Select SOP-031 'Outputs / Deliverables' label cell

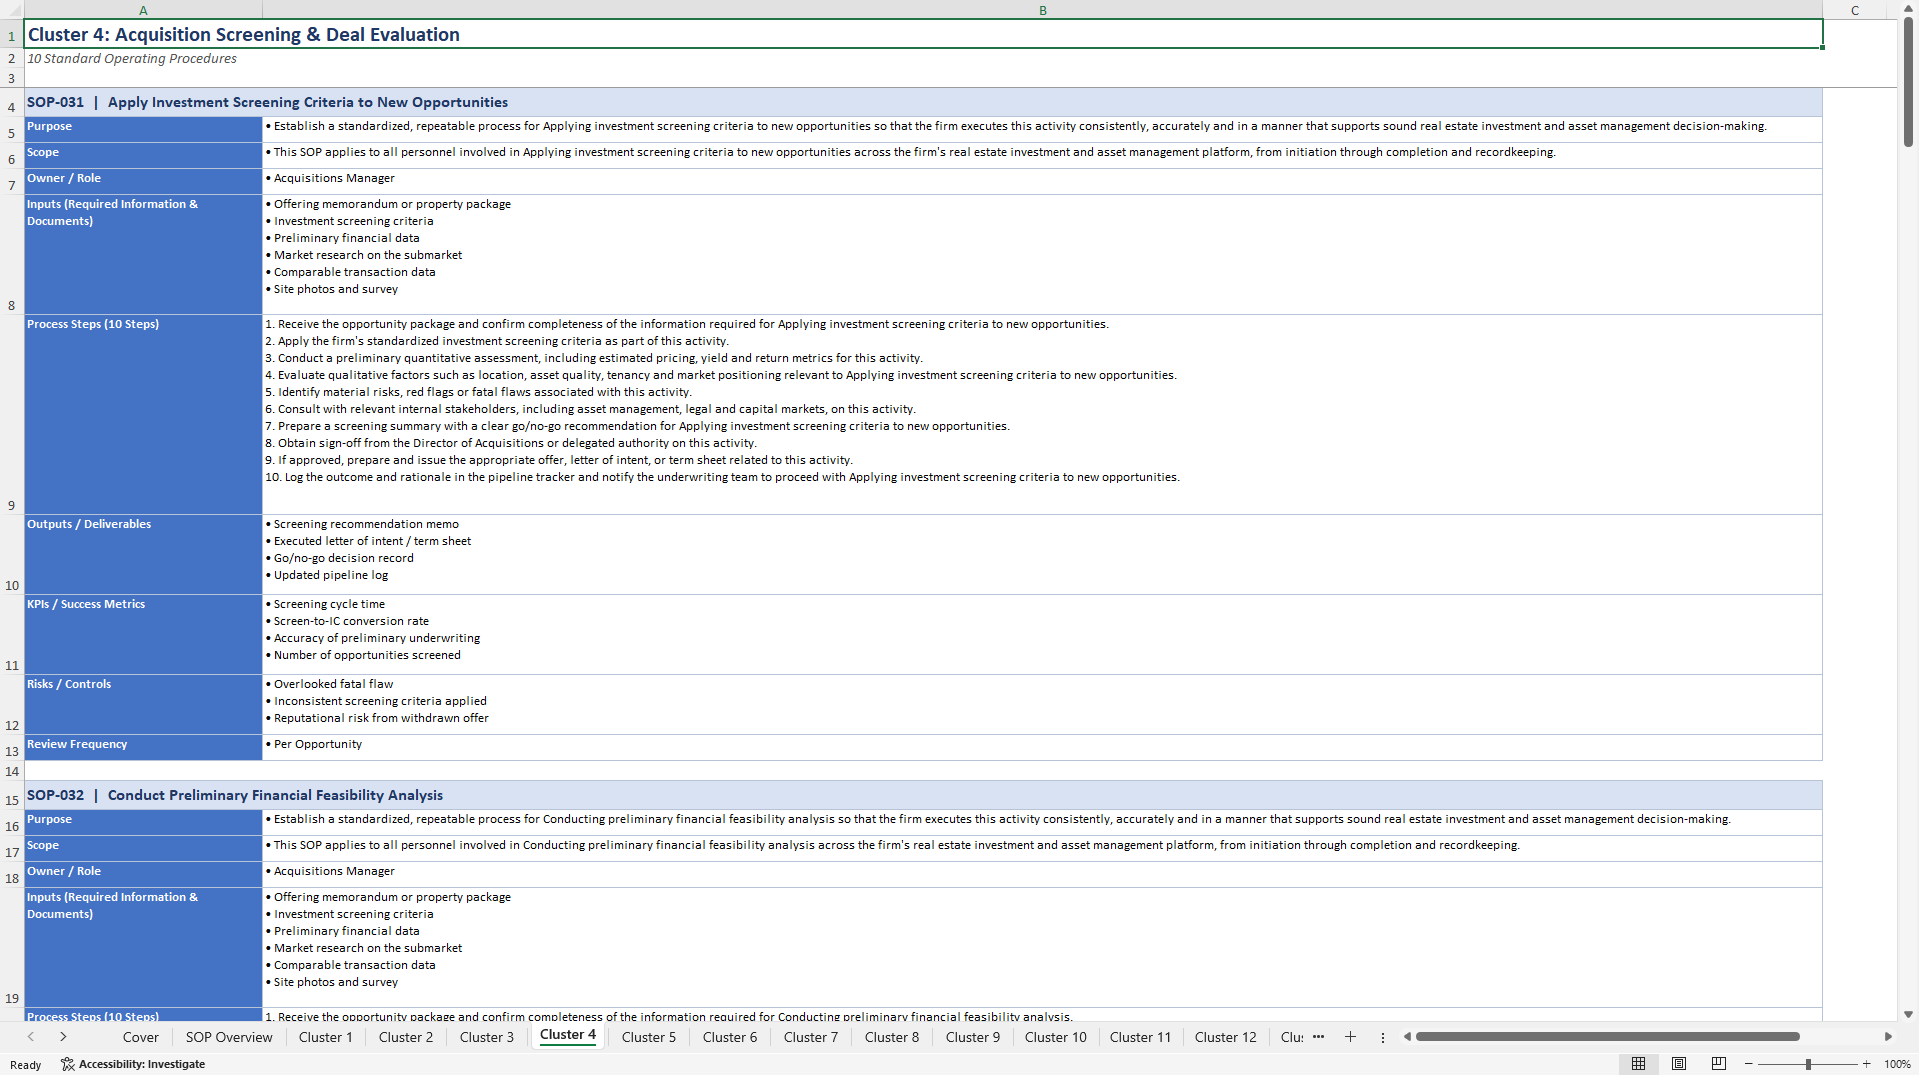(143, 555)
